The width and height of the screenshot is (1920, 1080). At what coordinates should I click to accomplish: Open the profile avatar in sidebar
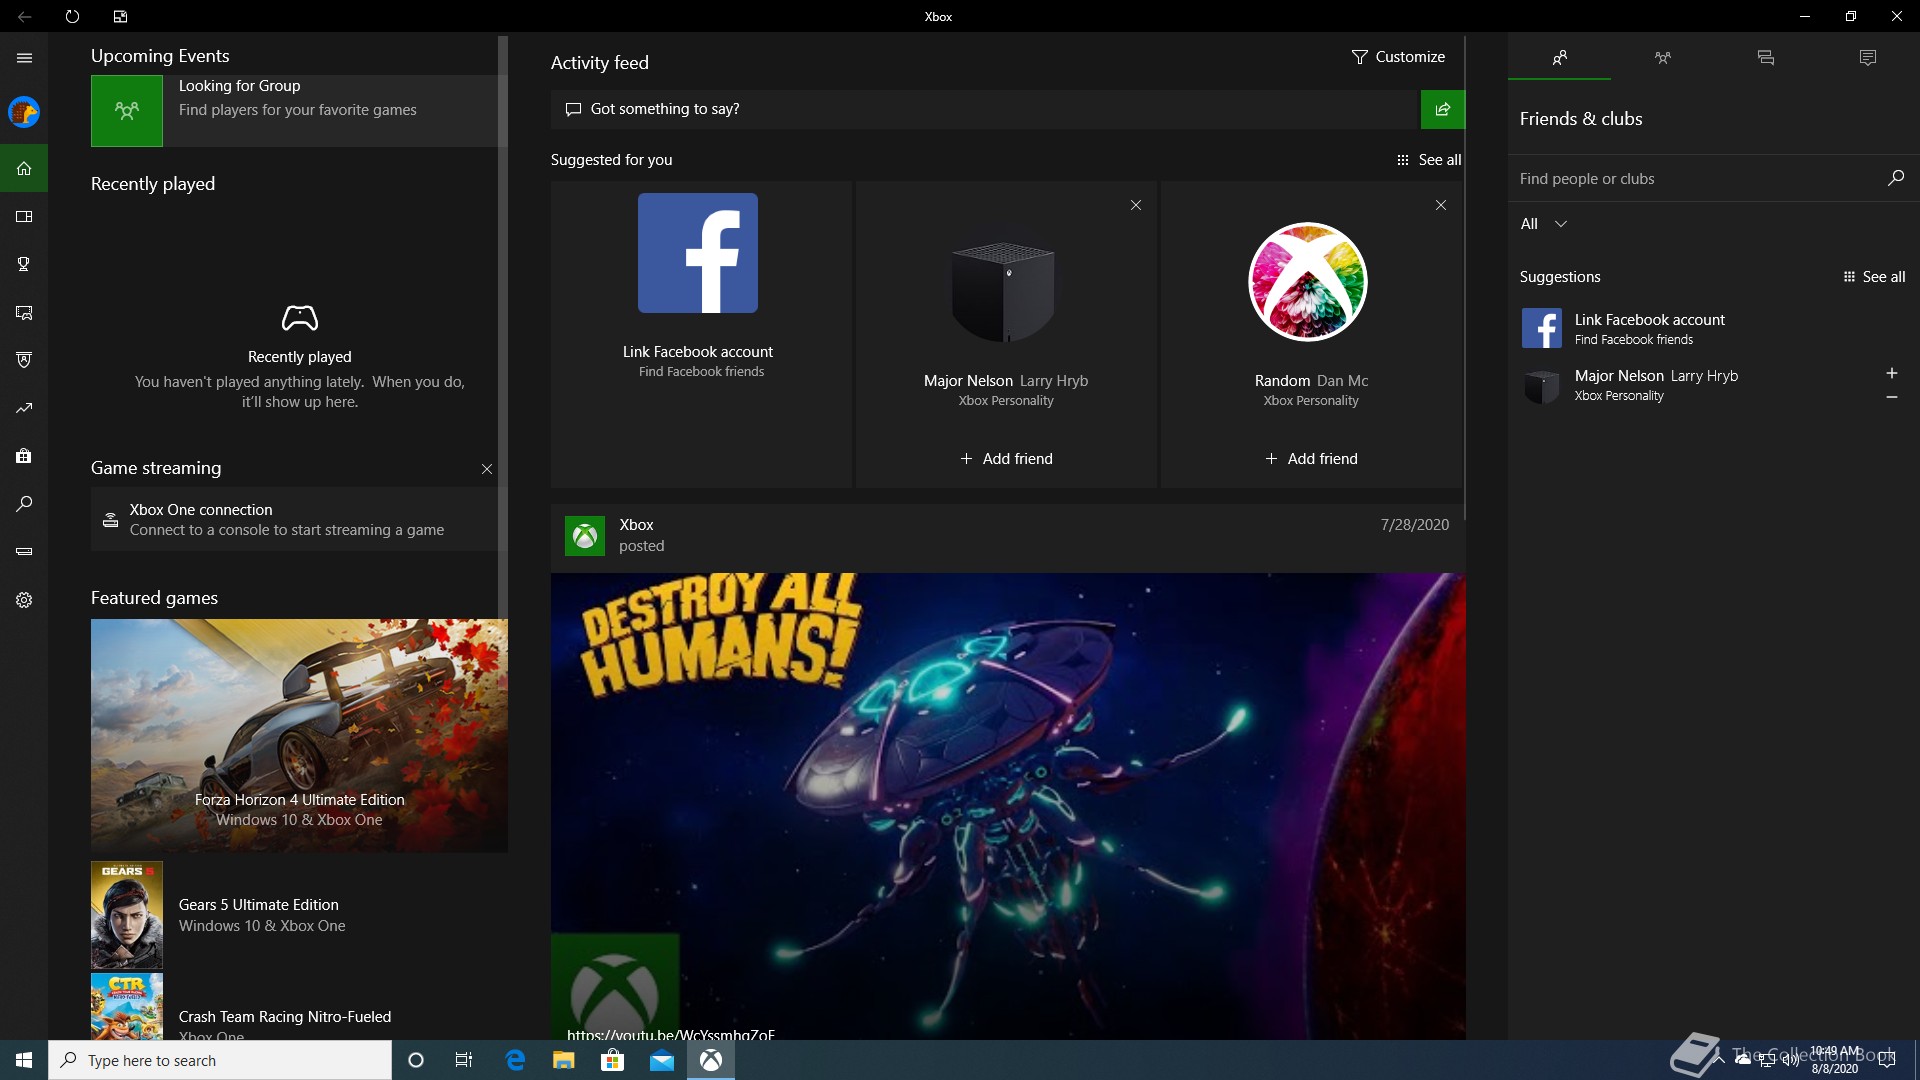click(x=24, y=112)
